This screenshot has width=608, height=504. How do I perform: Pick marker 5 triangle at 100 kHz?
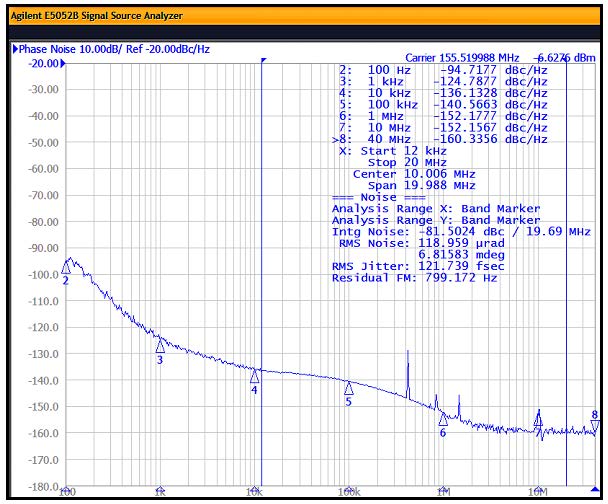pos(349,388)
